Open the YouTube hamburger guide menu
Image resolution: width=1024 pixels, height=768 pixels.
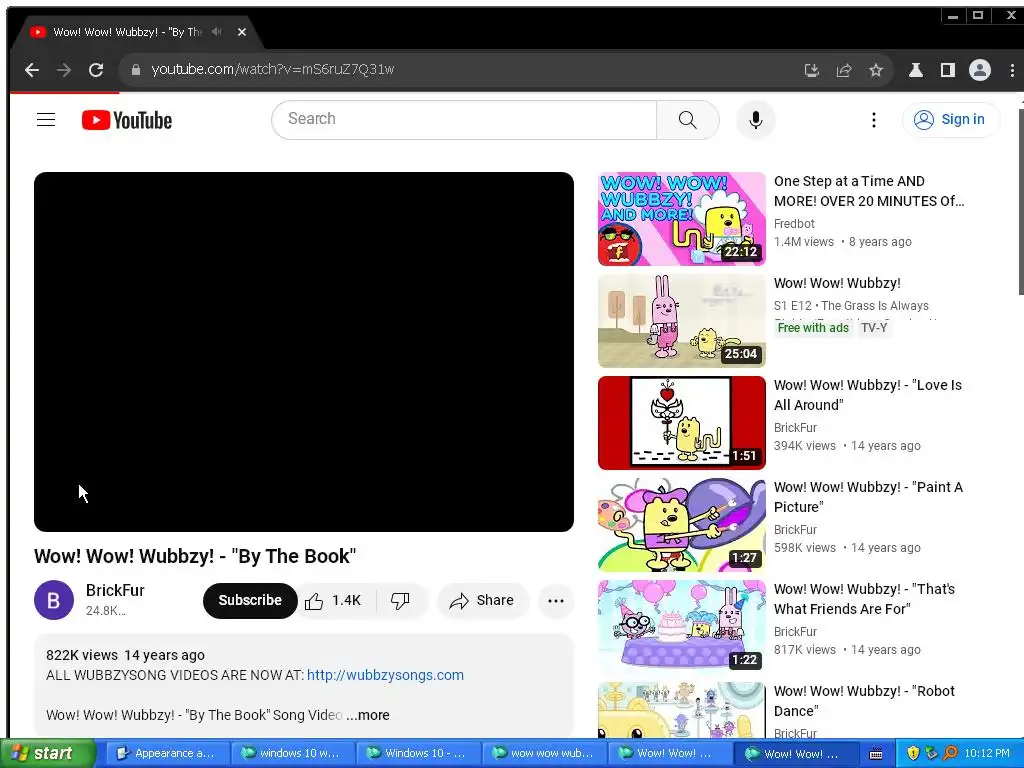(46, 120)
